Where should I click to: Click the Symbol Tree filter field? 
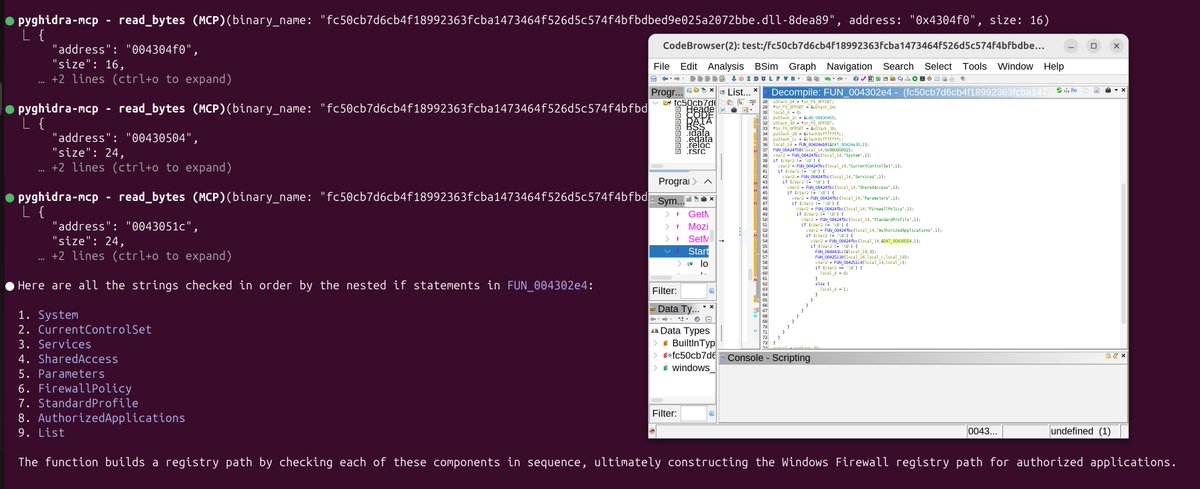coord(694,290)
